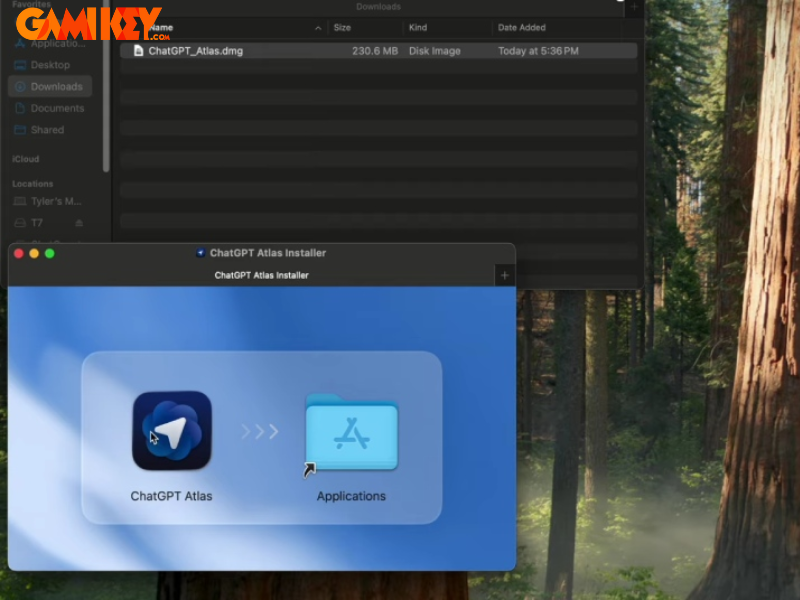
Task: Click the ChatGPT Atlas label under the app icon
Action: pyautogui.click(x=171, y=495)
